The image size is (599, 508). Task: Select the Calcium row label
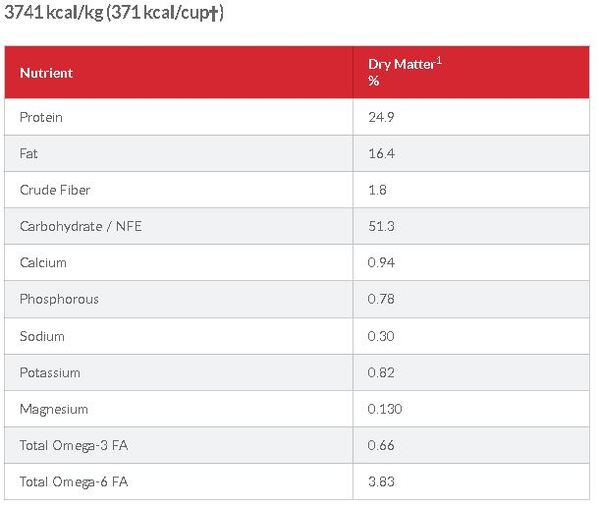click(43, 263)
